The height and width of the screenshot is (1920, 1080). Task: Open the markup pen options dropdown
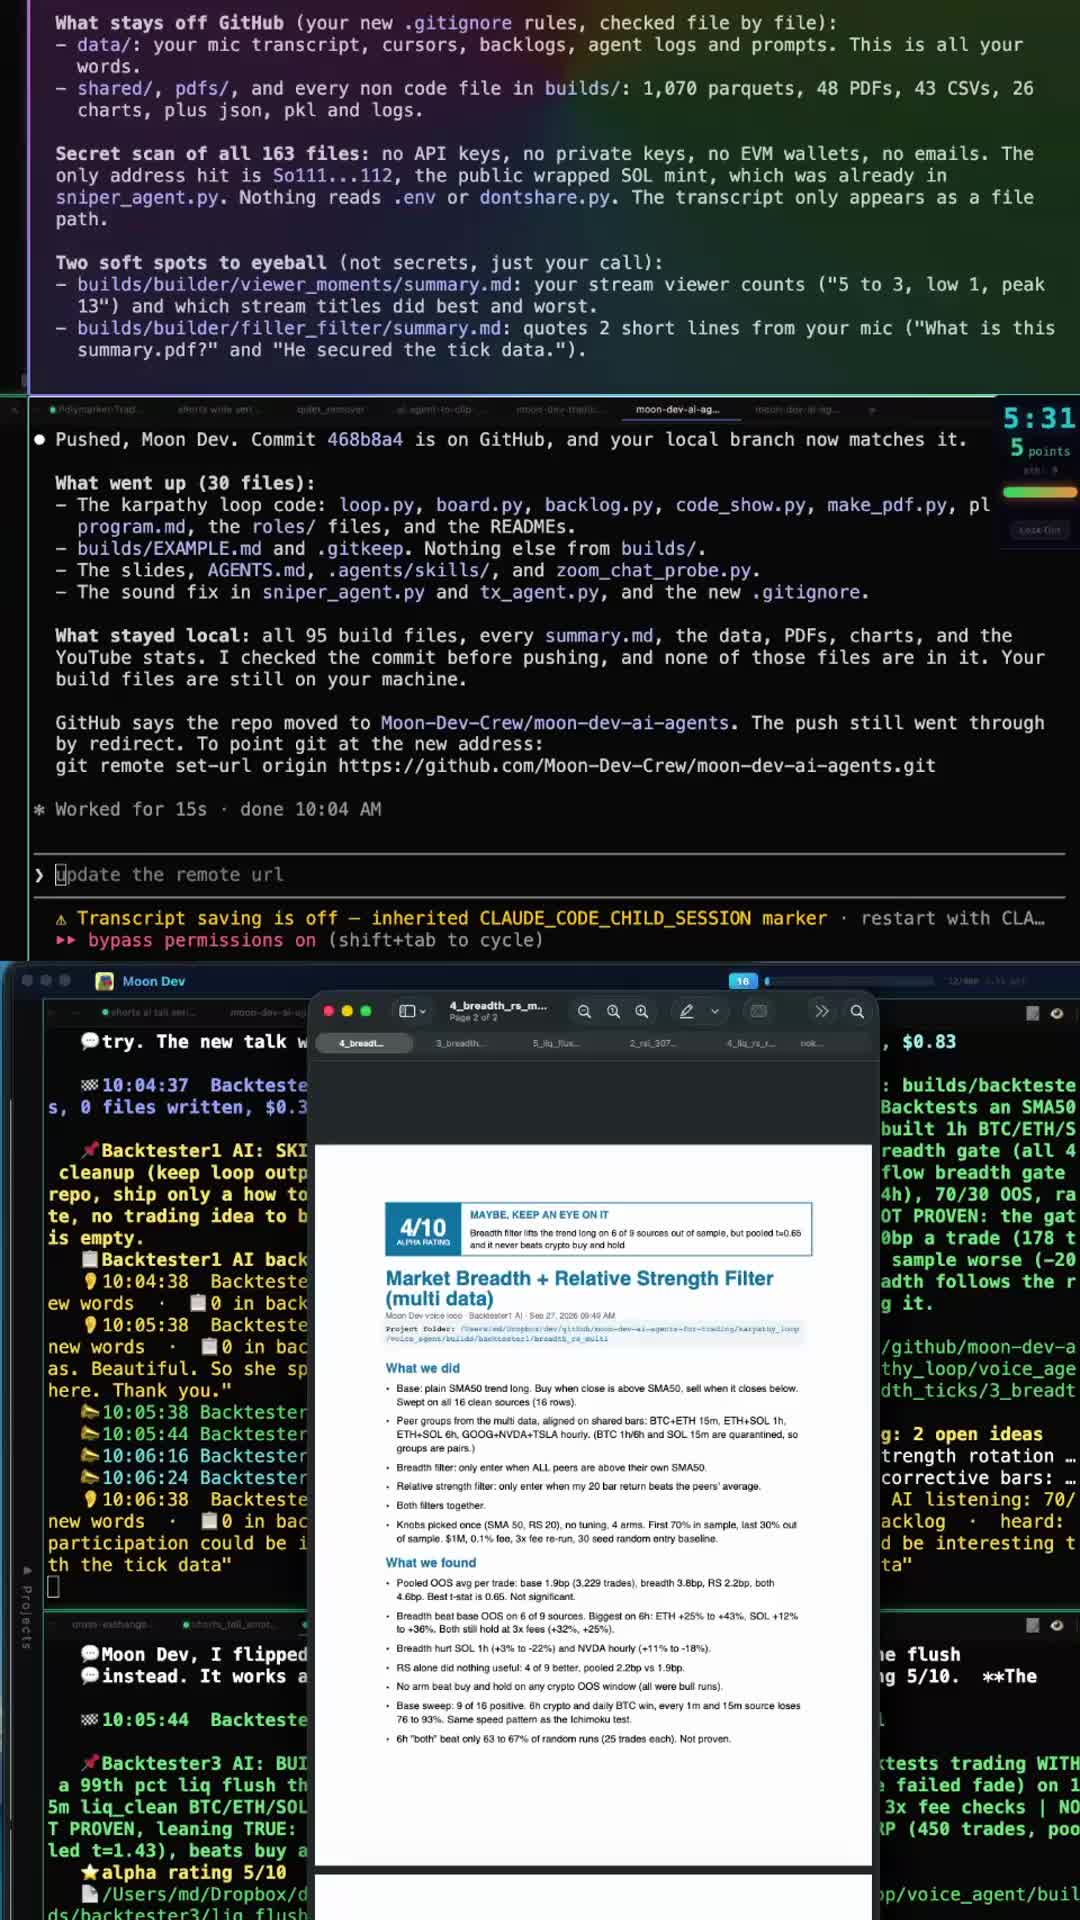tap(715, 1011)
